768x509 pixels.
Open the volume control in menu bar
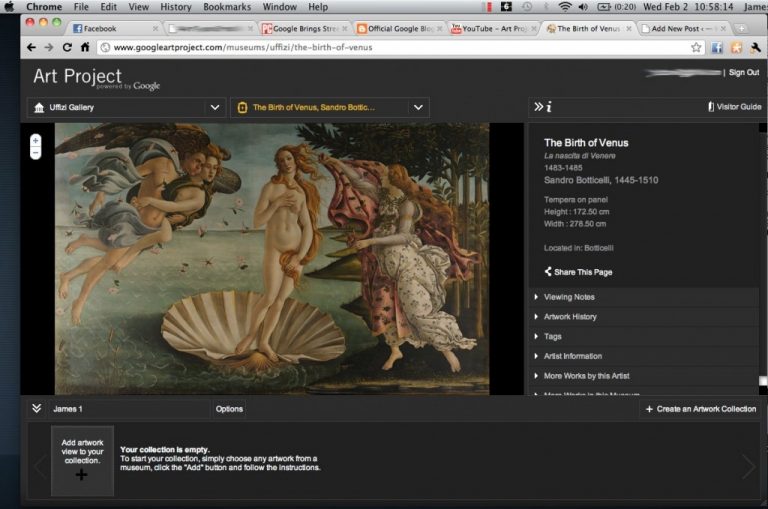[583, 7]
